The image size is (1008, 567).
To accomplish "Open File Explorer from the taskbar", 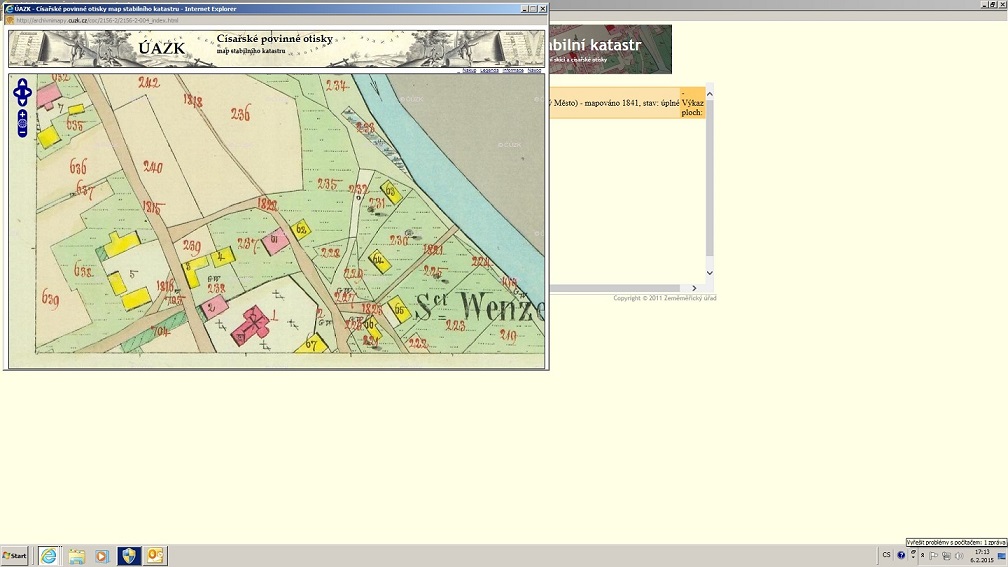I will [x=76, y=556].
